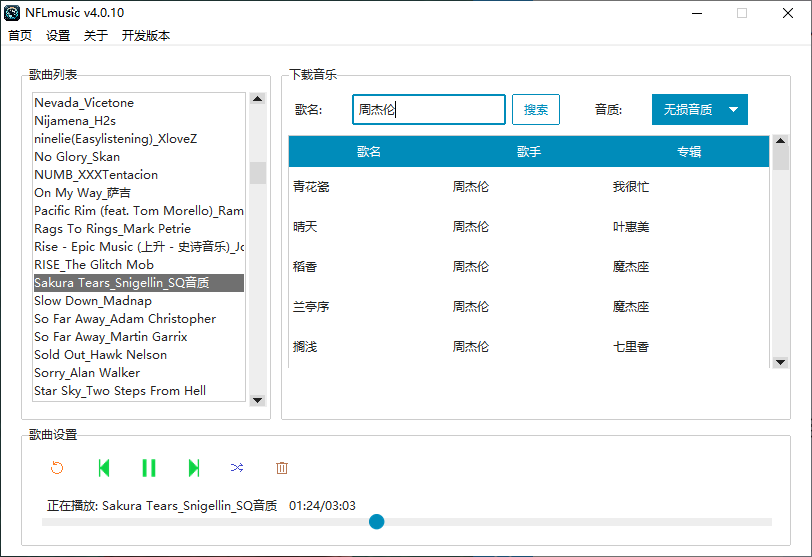The width and height of the screenshot is (812, 557).
Task: Select No Glory_Skan song
Action: [139, 156]
